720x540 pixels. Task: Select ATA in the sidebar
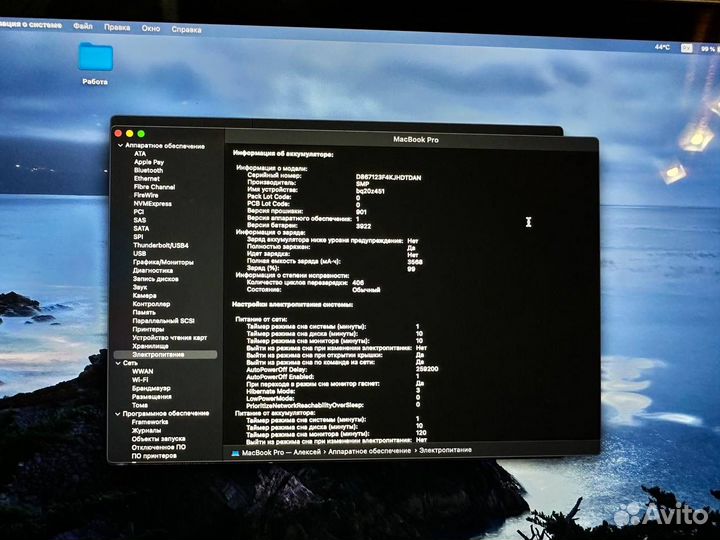(x=140, y=154)
